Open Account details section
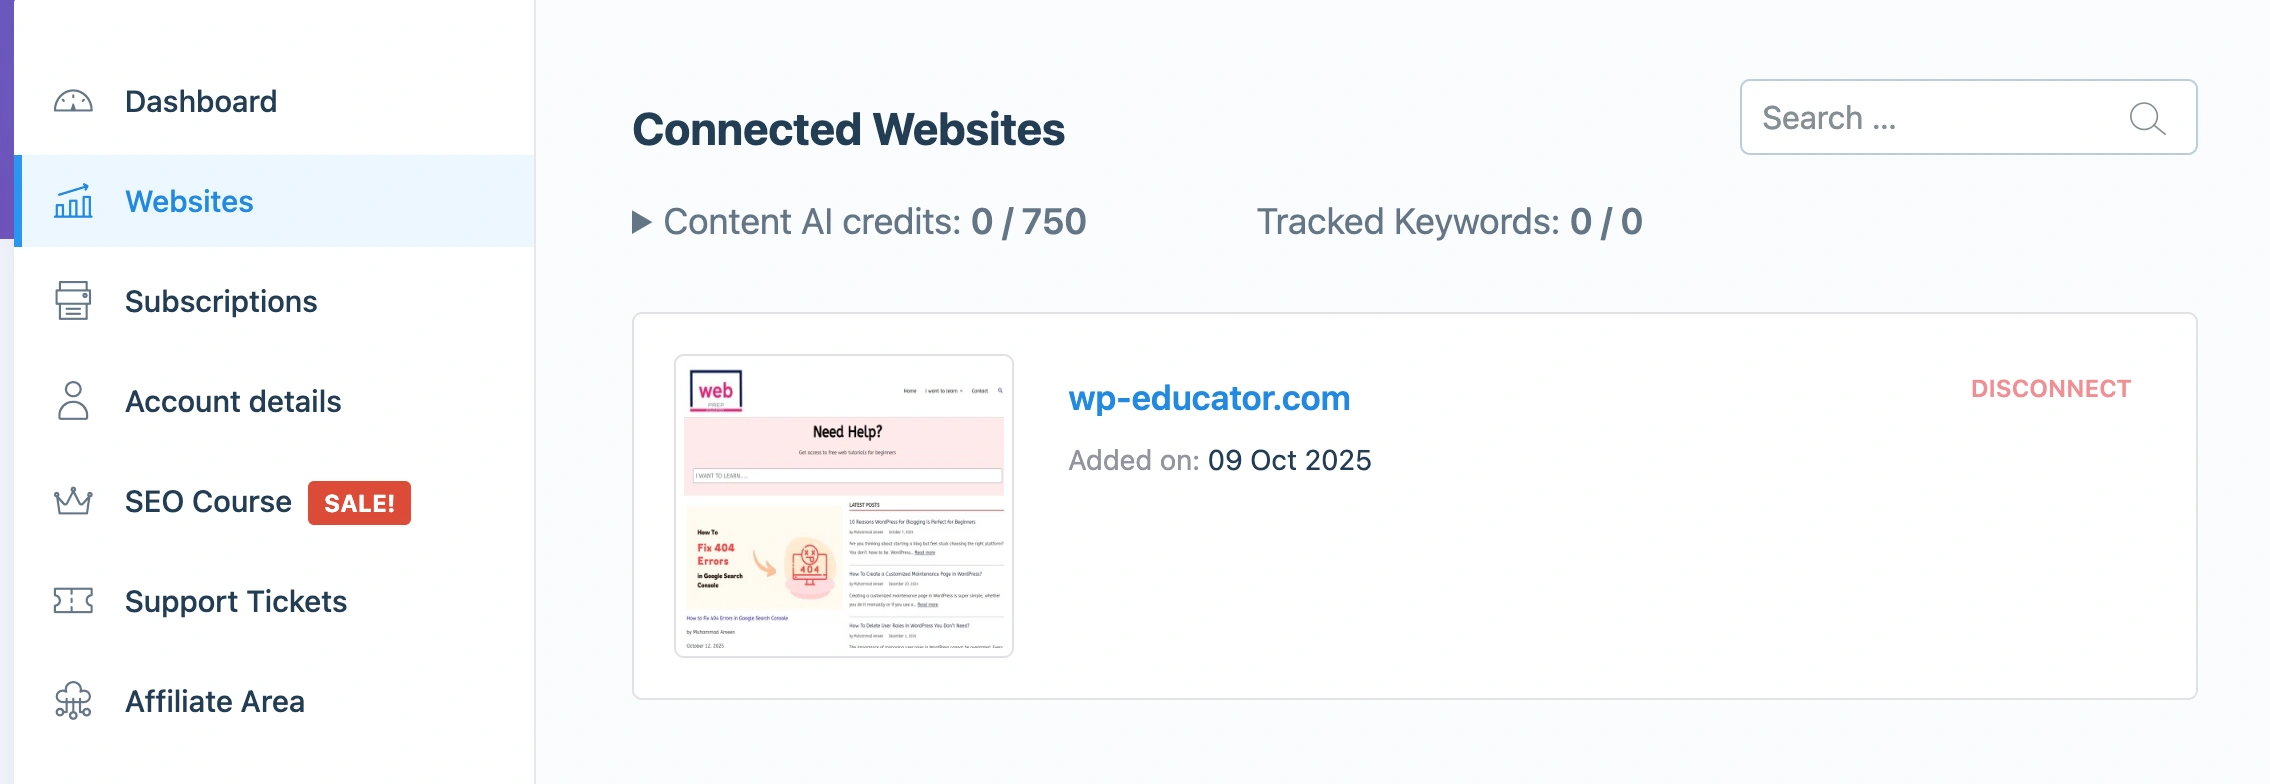This screenshot has height=784, width=2270. [x=233, y=401]
